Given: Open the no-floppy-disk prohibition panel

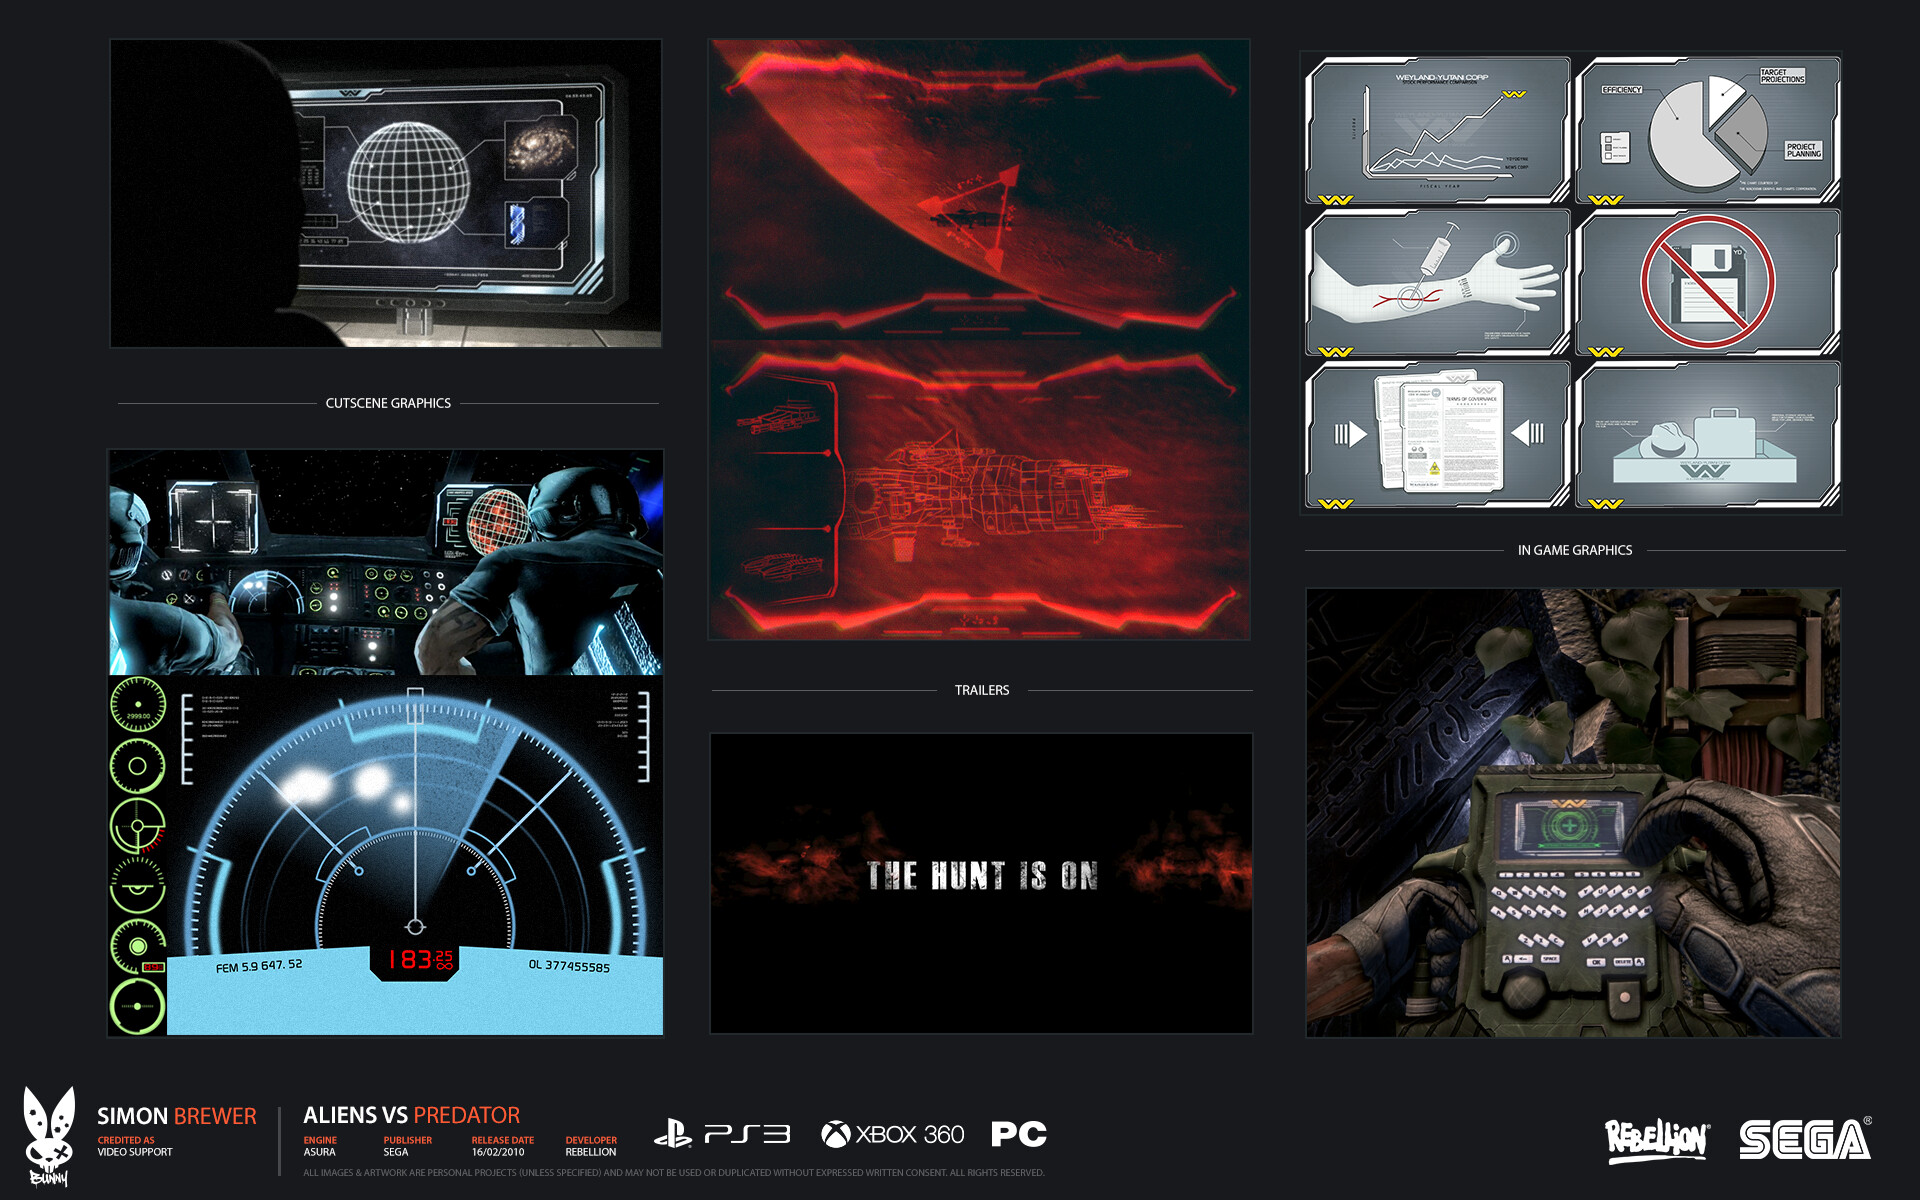Looking at the screenshot, I should click(x=1708, y=283).
